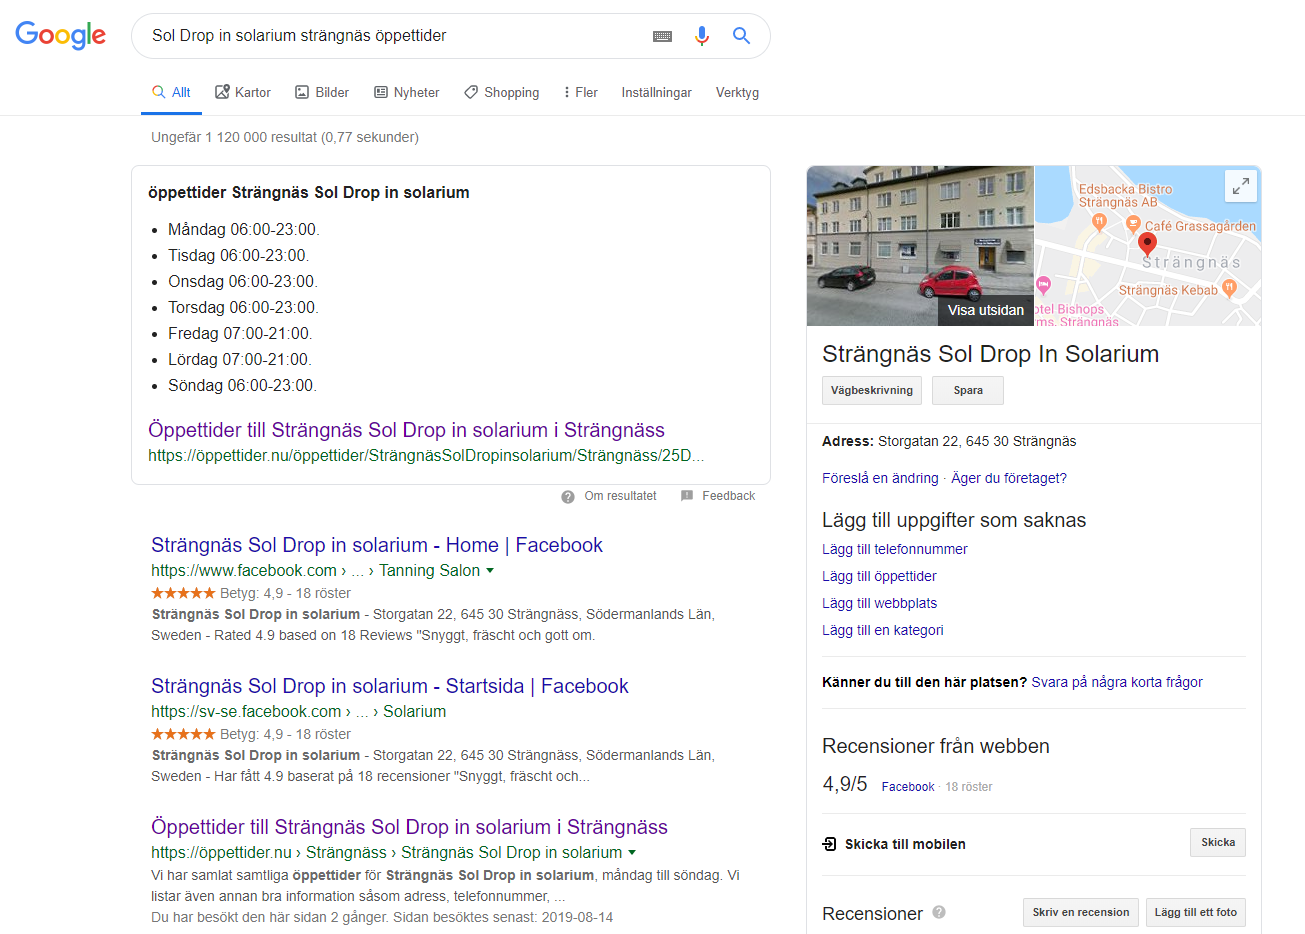Viewport: 1305px width, 934px height.
Task: Click the Facebook reviews source link
Action: (908, 787)
